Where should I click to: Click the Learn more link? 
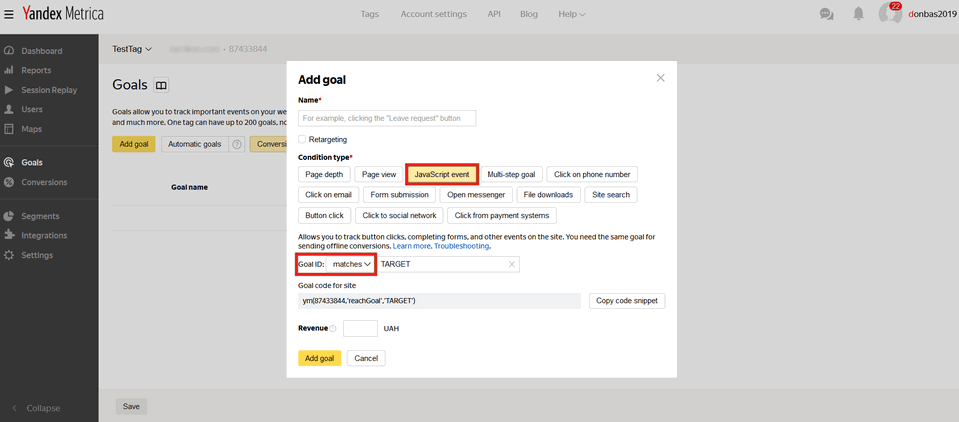click(412, 246)
